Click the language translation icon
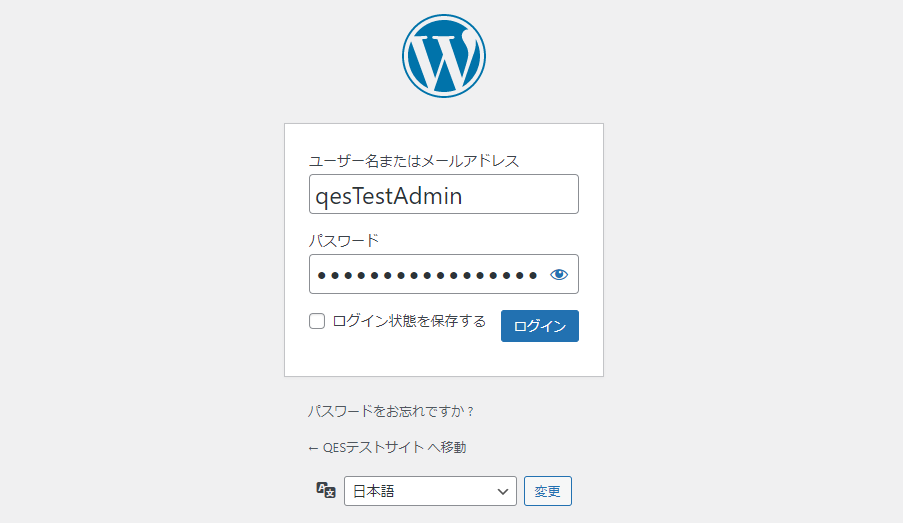903x523 pixels. pos(325,490)
